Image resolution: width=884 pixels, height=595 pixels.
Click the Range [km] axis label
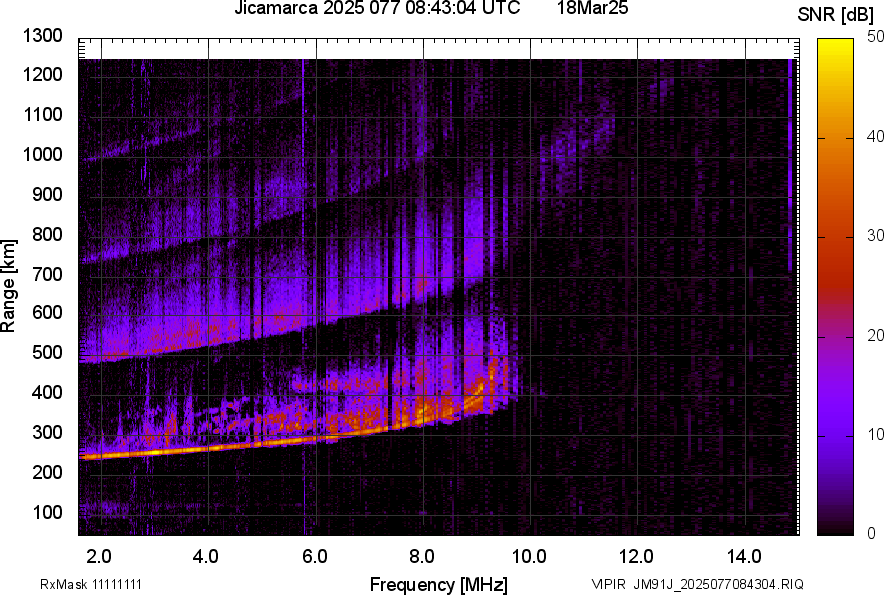point(9,285)
